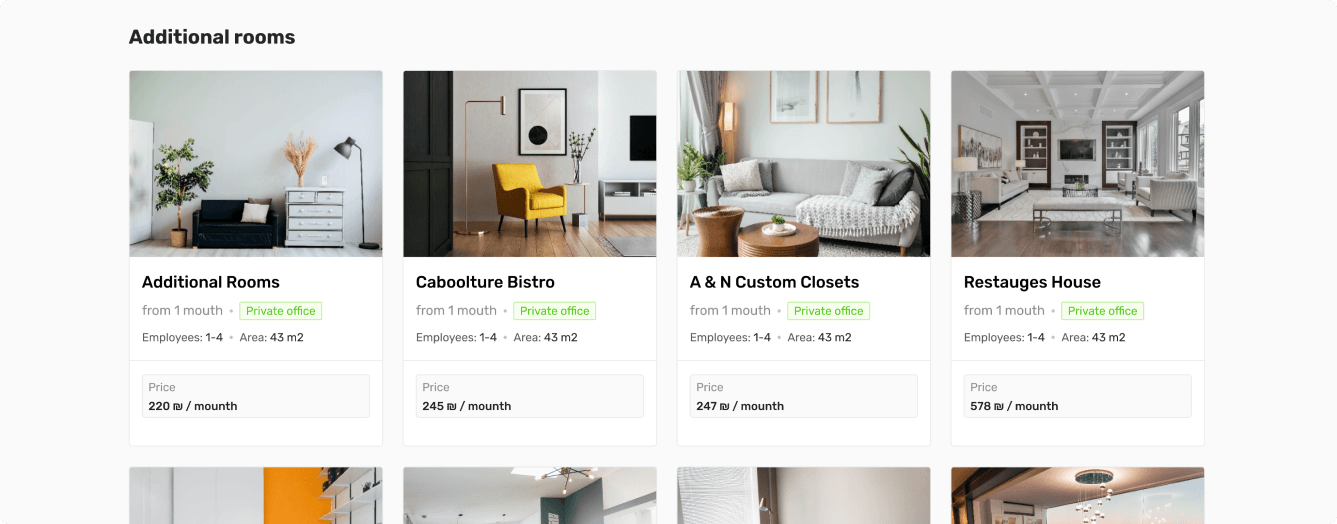Click the Restauges House title
1337x524 pixels.
tap(1032, 282)
